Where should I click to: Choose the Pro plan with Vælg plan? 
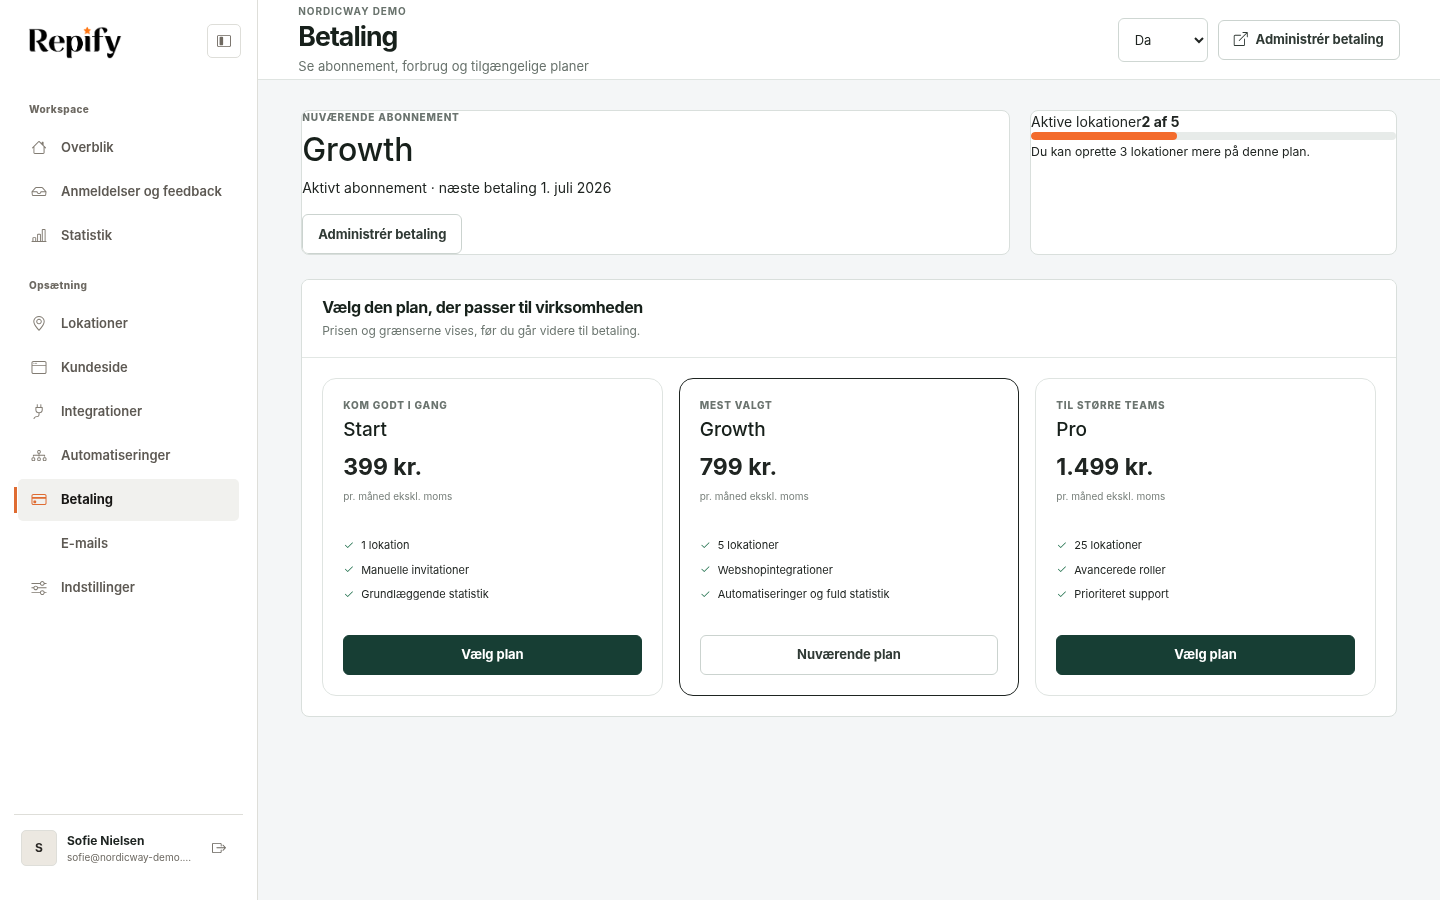pyautogui.click(x=1205, y=655)
